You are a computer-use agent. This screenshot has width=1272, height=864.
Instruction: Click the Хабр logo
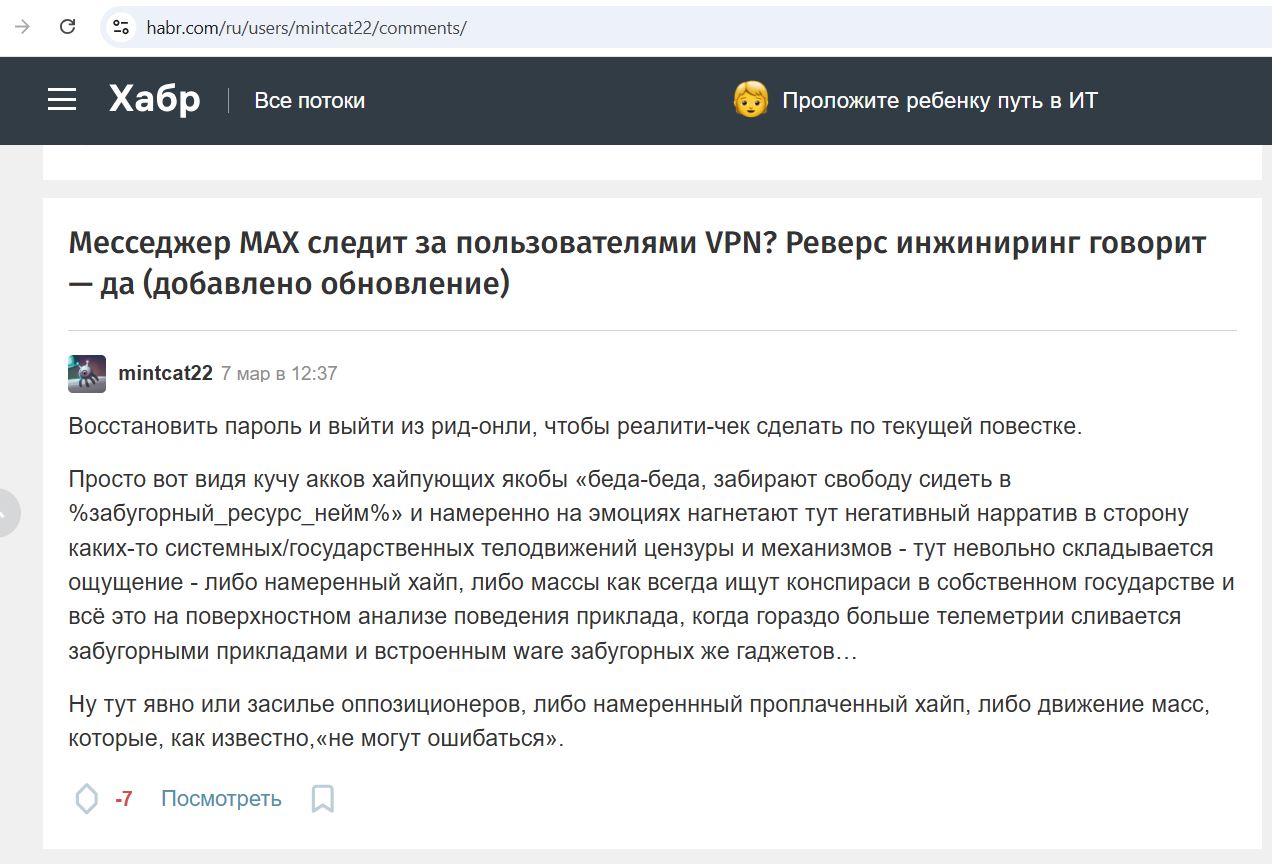click(154, 100)
